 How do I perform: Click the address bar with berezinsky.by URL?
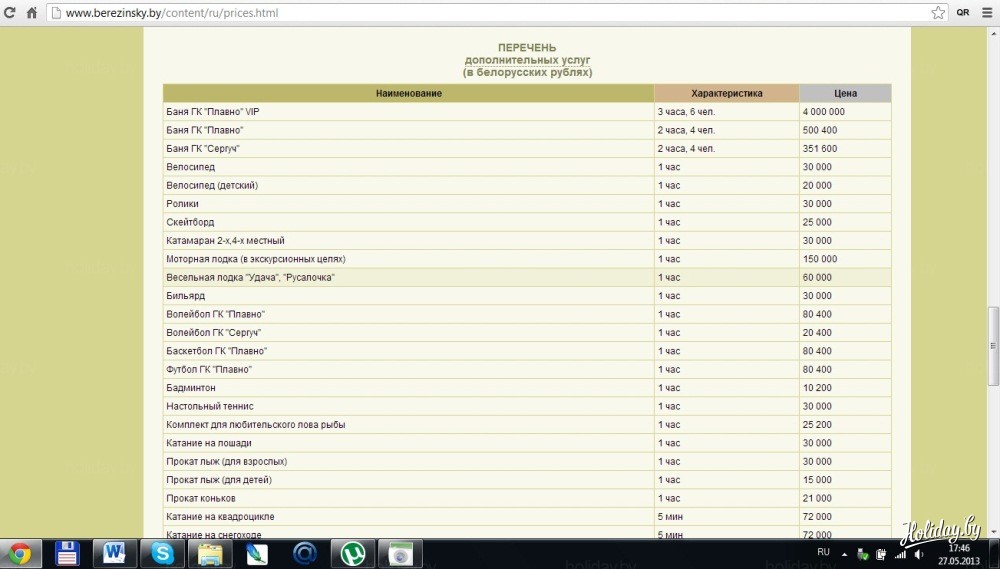tap(480, 13)
